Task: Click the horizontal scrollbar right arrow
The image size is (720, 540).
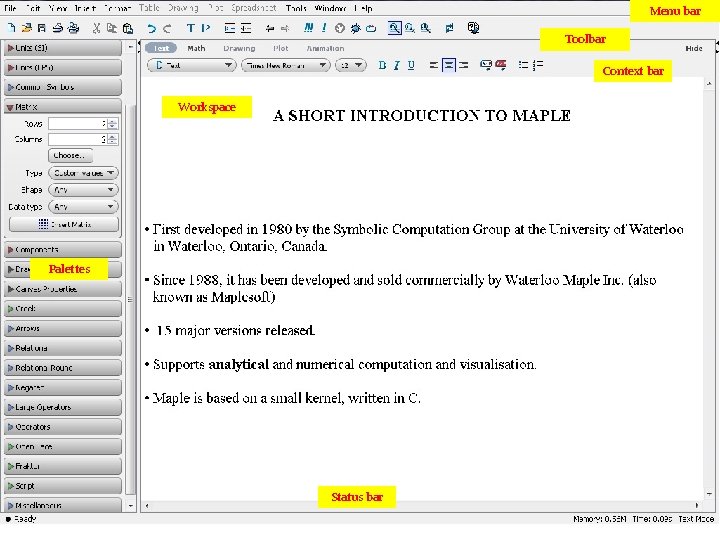Action: pos(697,505)
